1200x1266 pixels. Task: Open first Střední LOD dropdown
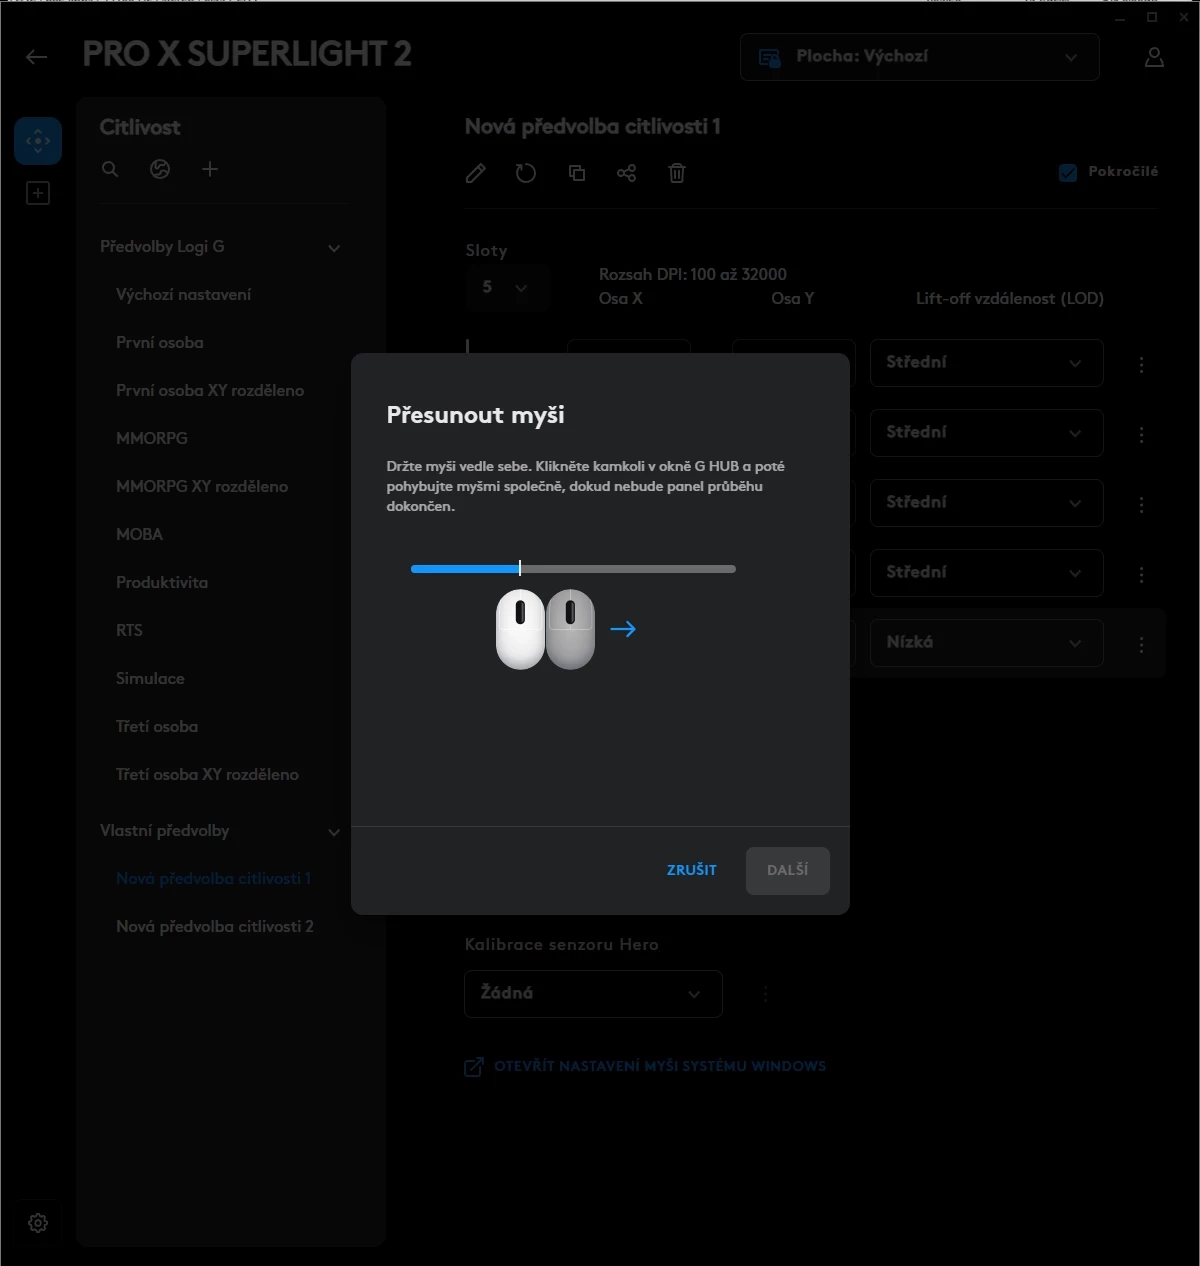(x=987, y=362)
